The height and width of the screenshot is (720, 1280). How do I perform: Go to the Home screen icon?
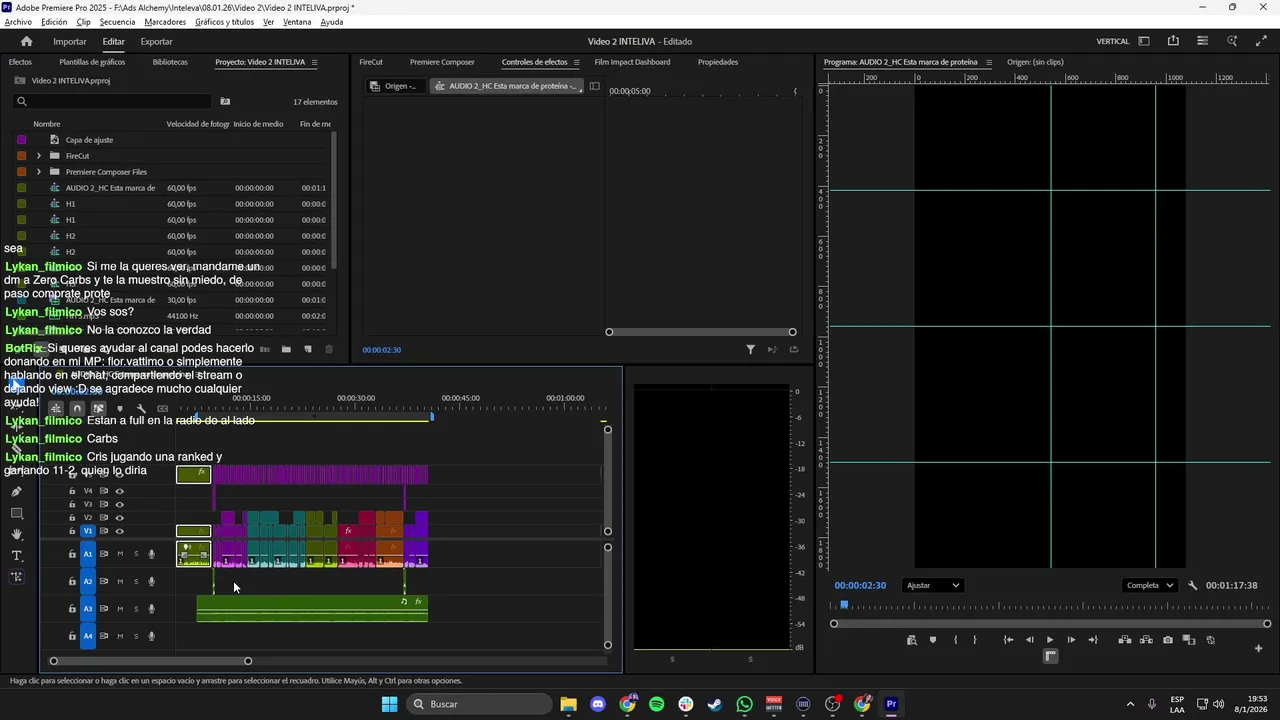pos(26,41)
